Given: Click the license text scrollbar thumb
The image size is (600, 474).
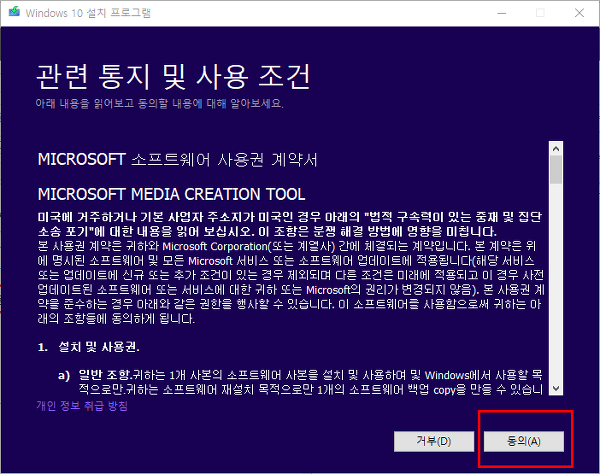Looking at the screenshot, I should (556, 169).
